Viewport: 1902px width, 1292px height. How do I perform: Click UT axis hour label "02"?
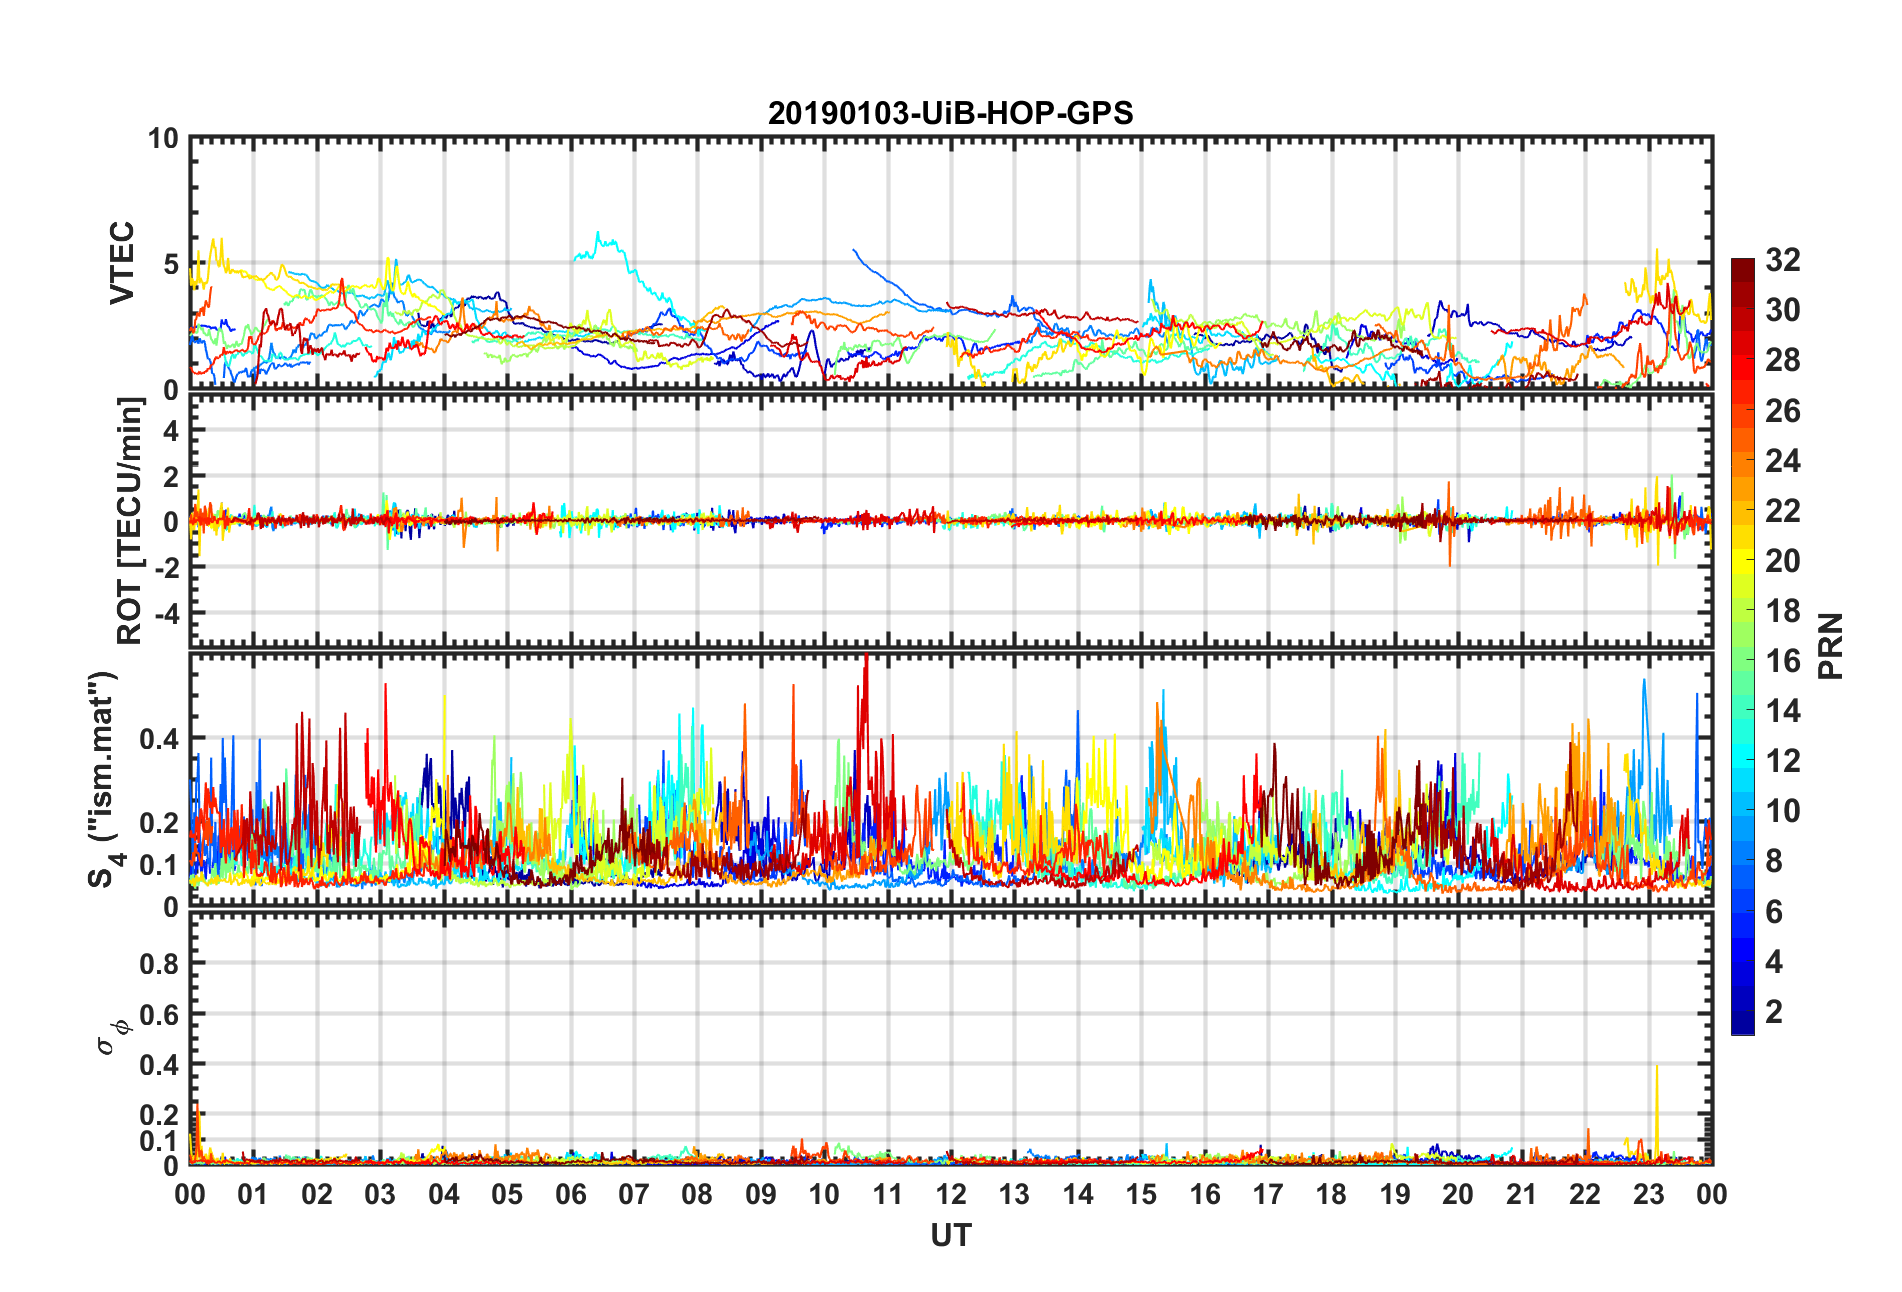coord(317,1194)
